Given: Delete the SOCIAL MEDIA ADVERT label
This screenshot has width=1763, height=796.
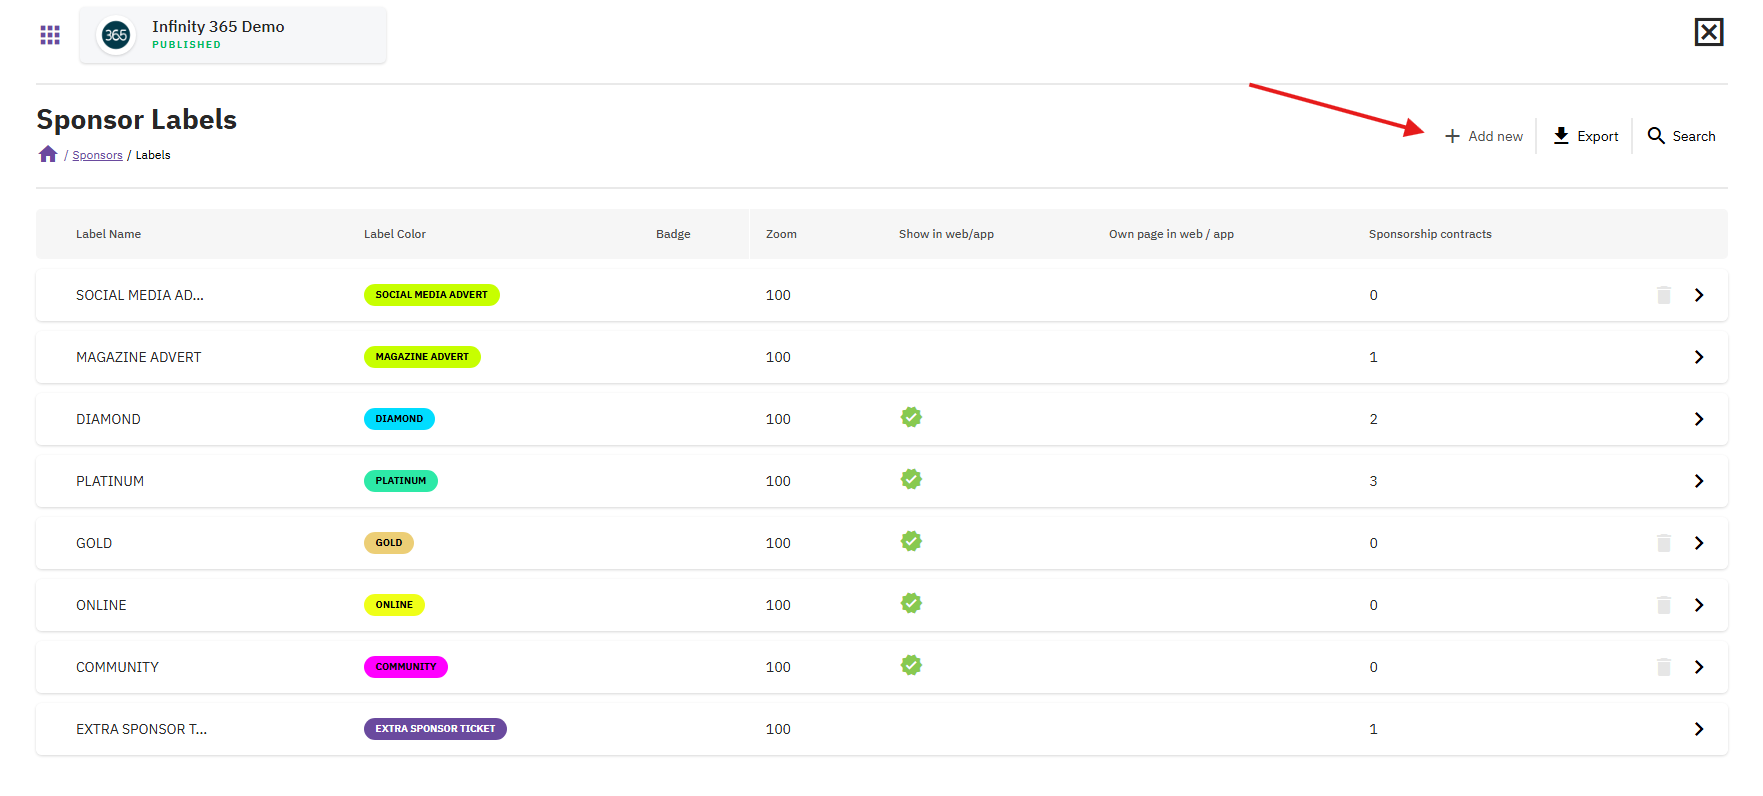Looking at the screenshot, I should pyautogui.click(x=1664, y=295).
